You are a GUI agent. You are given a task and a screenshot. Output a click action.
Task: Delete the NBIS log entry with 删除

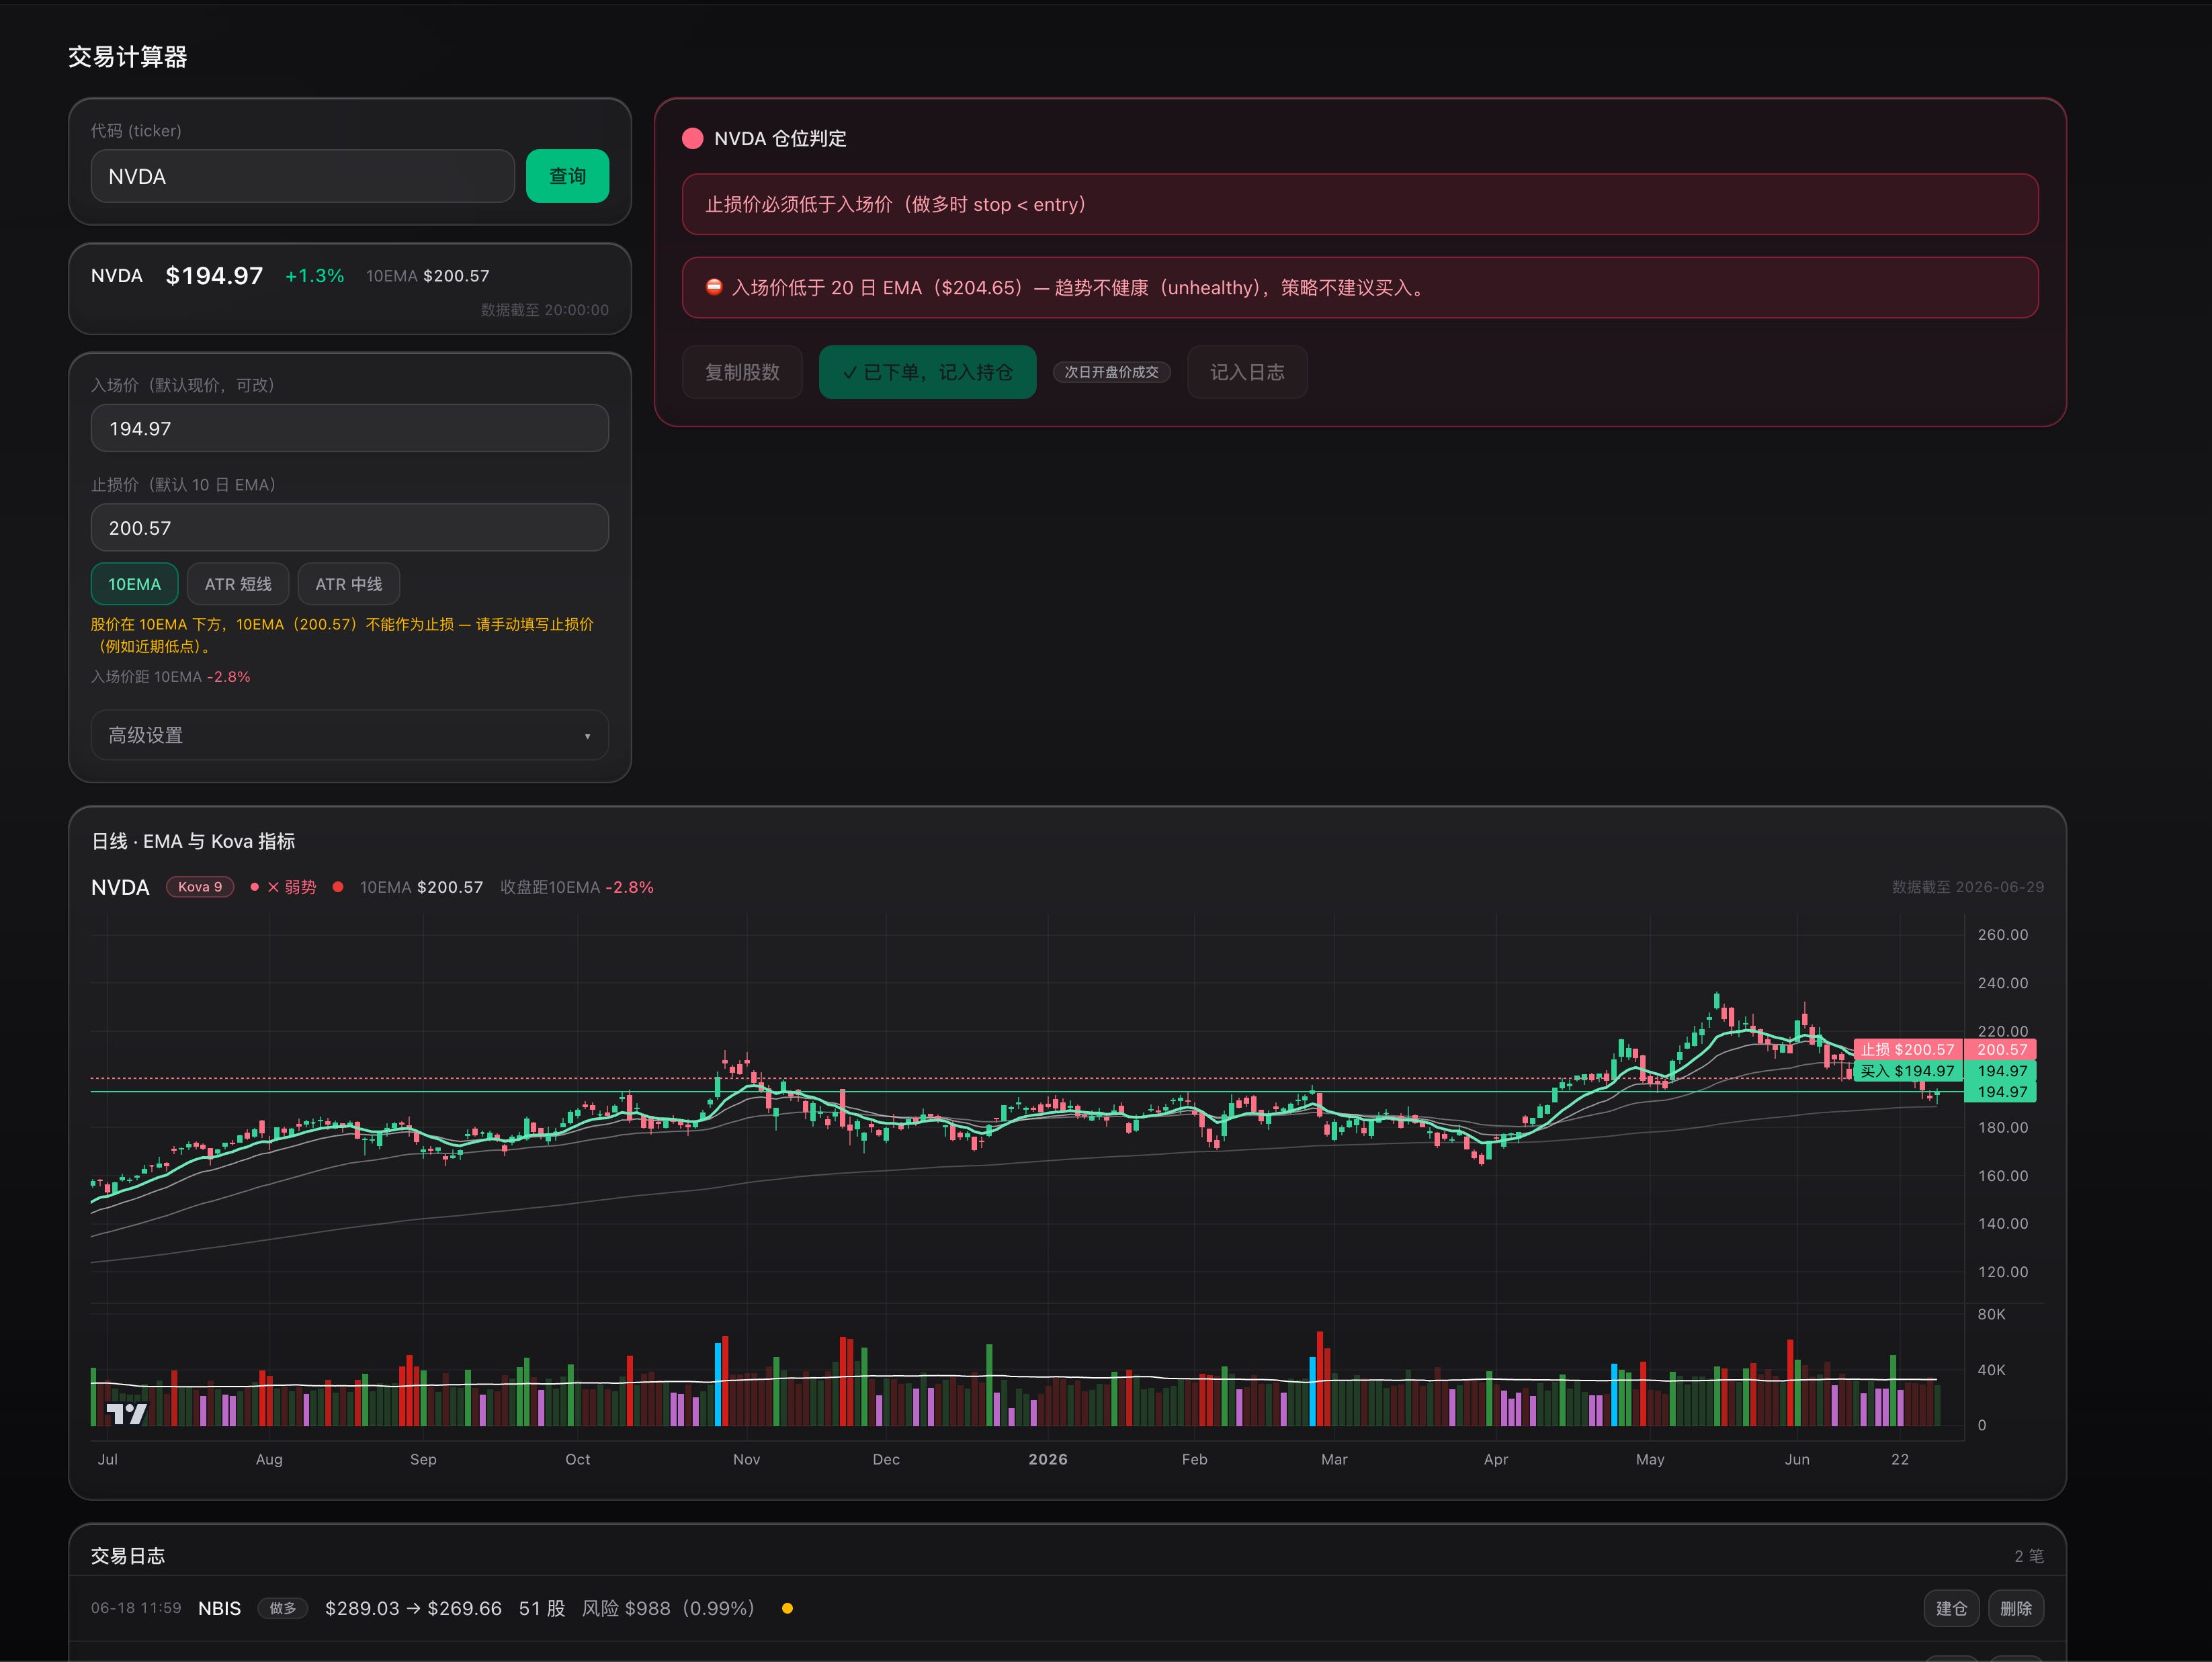pos(2016,1608)
